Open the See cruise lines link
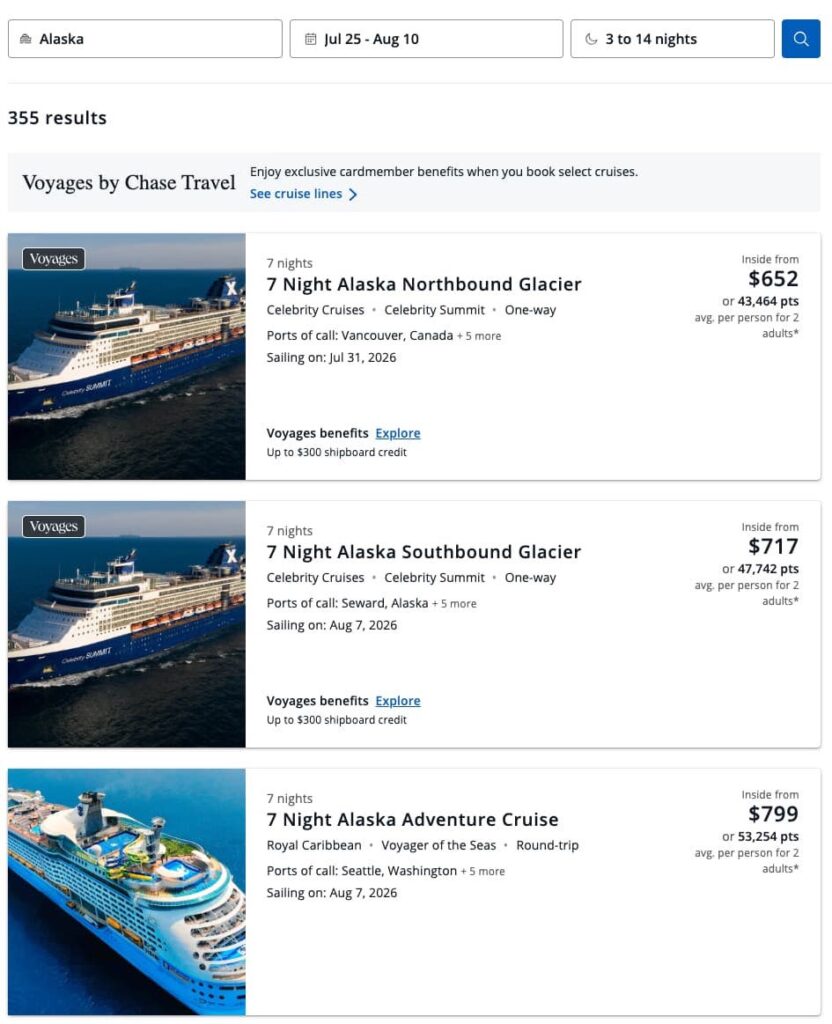 point(296,194)
